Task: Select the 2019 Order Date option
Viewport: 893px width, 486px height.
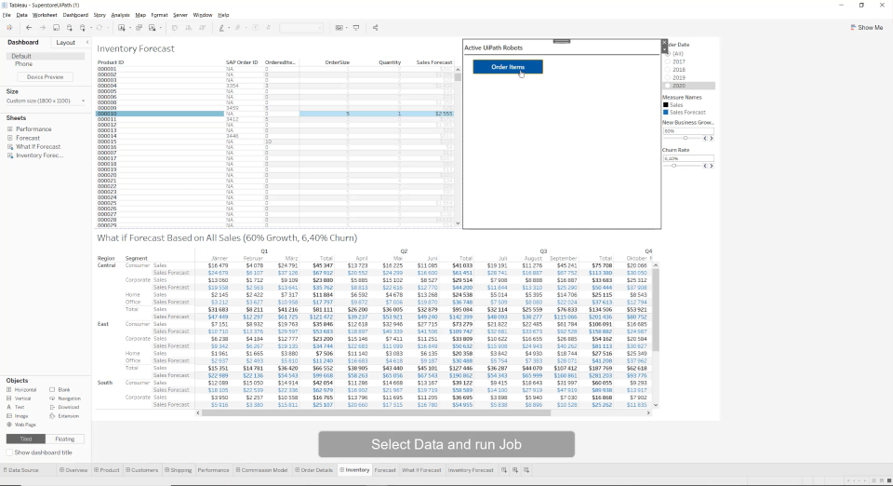Action: pyautogui.click(x=675, y=77)
